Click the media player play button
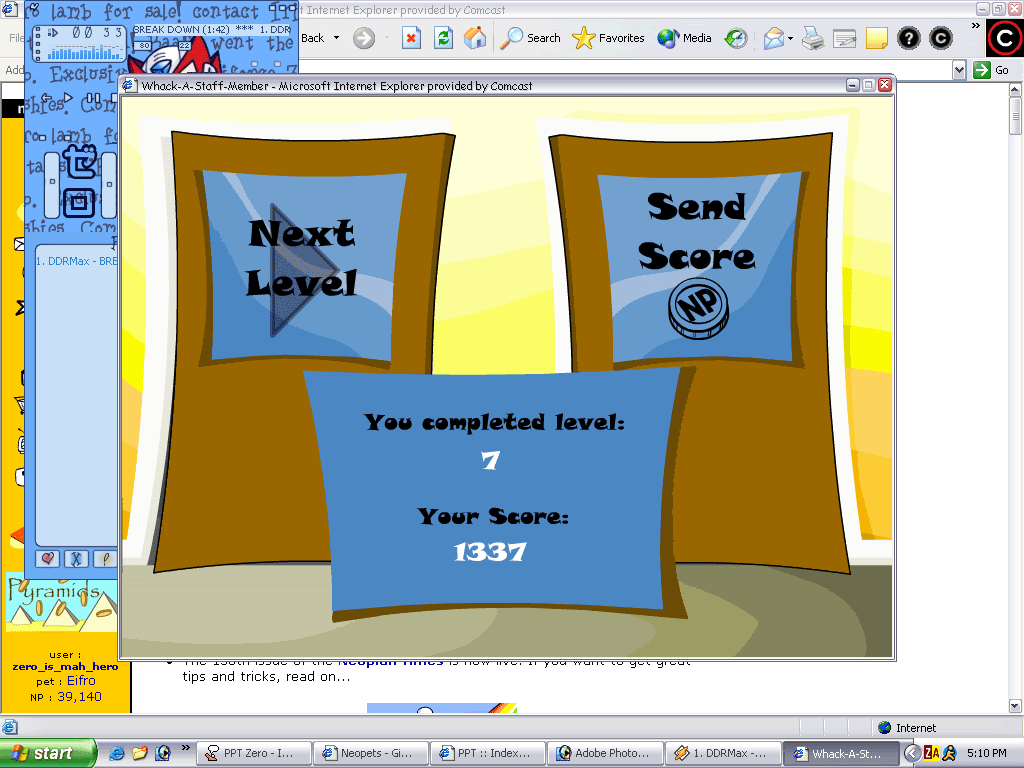The height and width of the screenshot is (768, 1024). tap(67, 99)
